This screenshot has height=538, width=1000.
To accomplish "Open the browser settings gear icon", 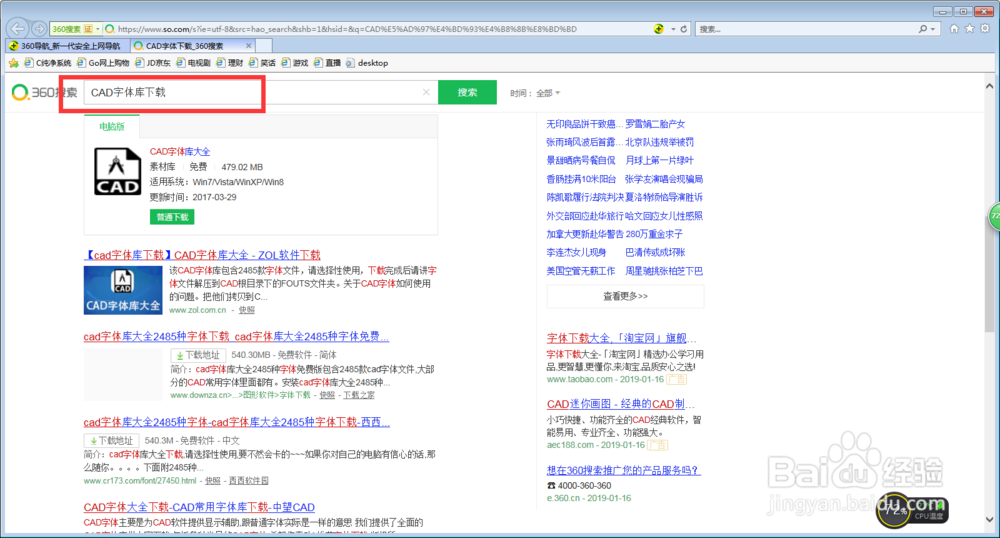I will tap(985, 29).
